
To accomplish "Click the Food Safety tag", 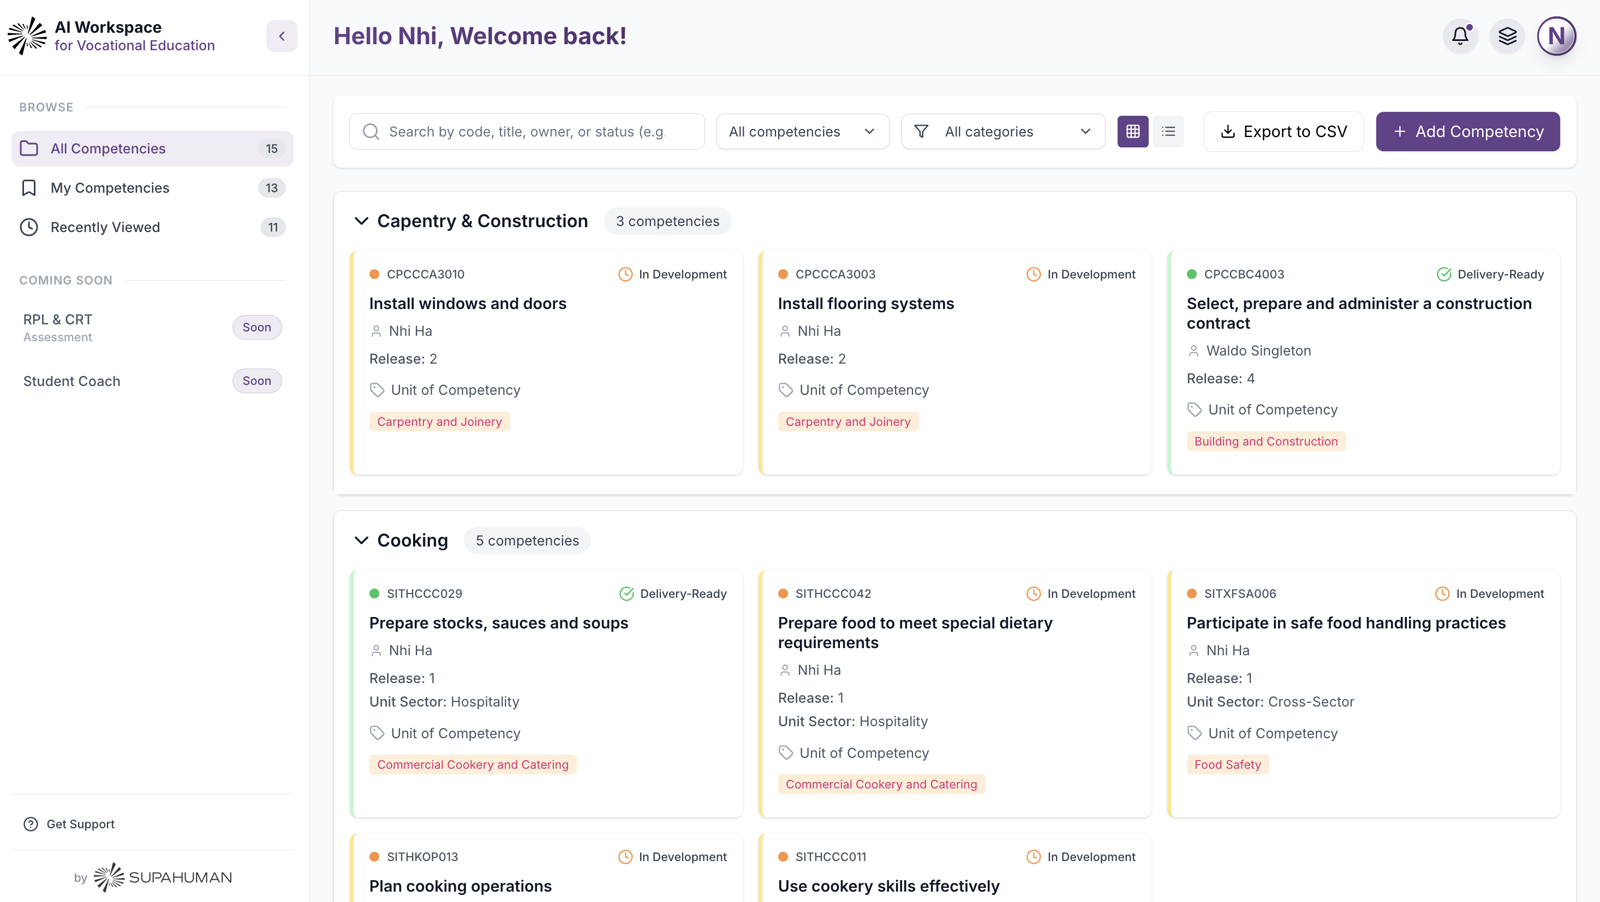I will pyautogui.click(x=1227, y=765).
